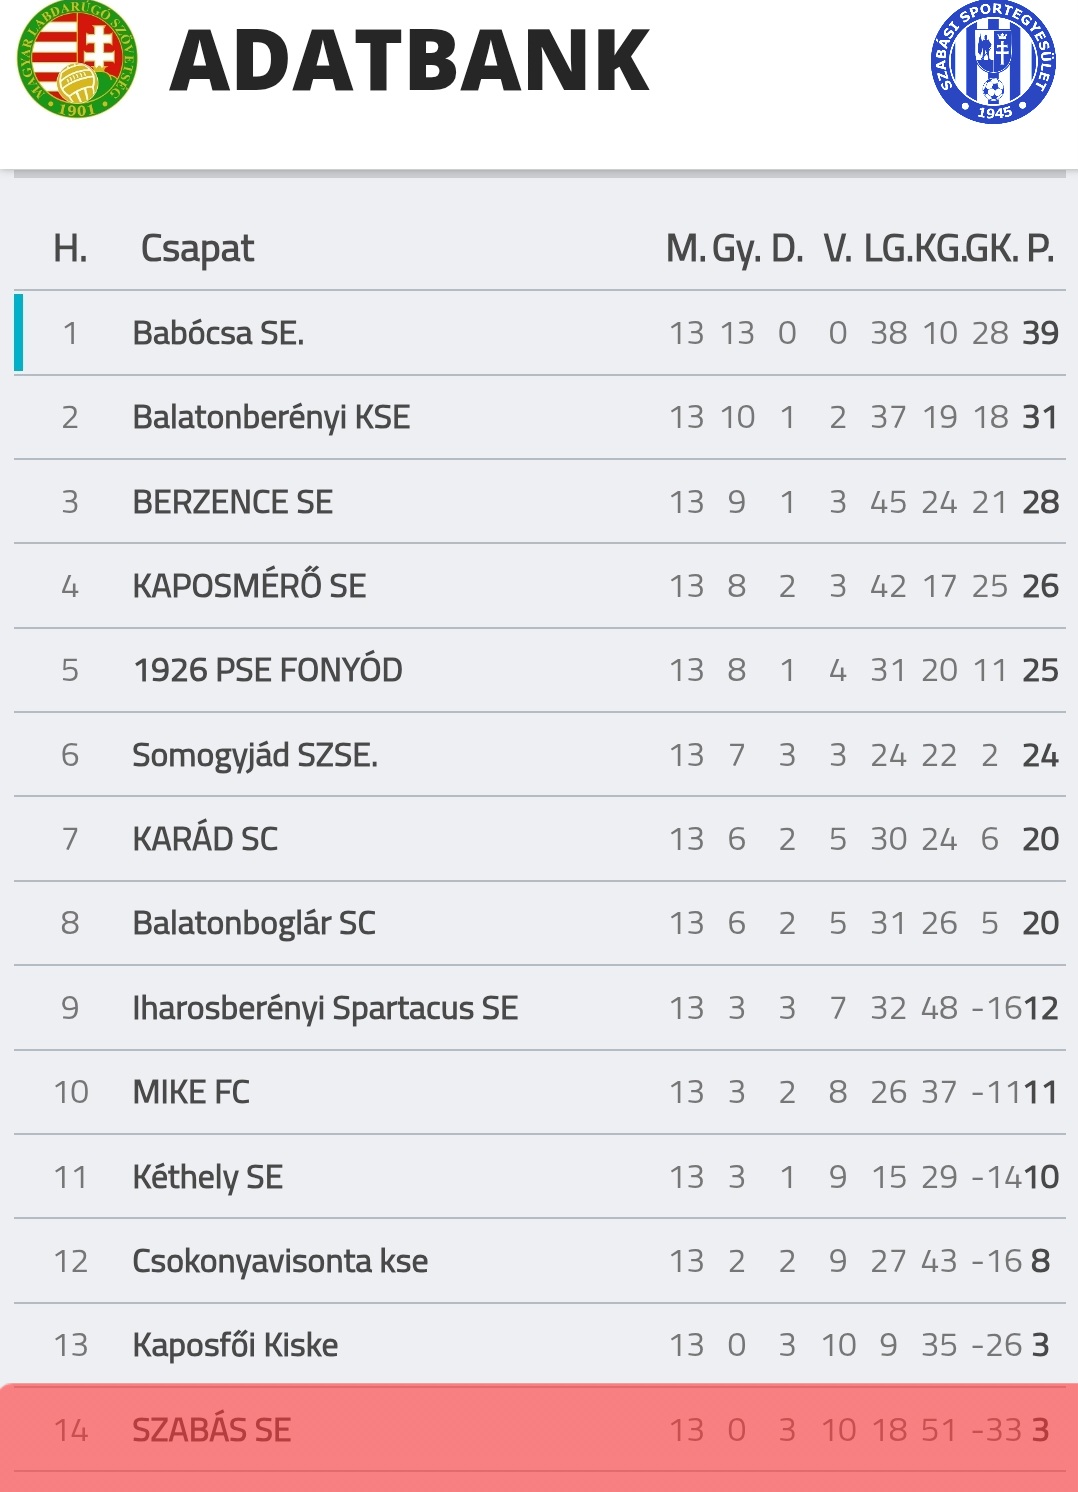Screen dimensions: 1078x1492
Task: Tap MIKE FC team name
Action: click(x=191, y=1092)
